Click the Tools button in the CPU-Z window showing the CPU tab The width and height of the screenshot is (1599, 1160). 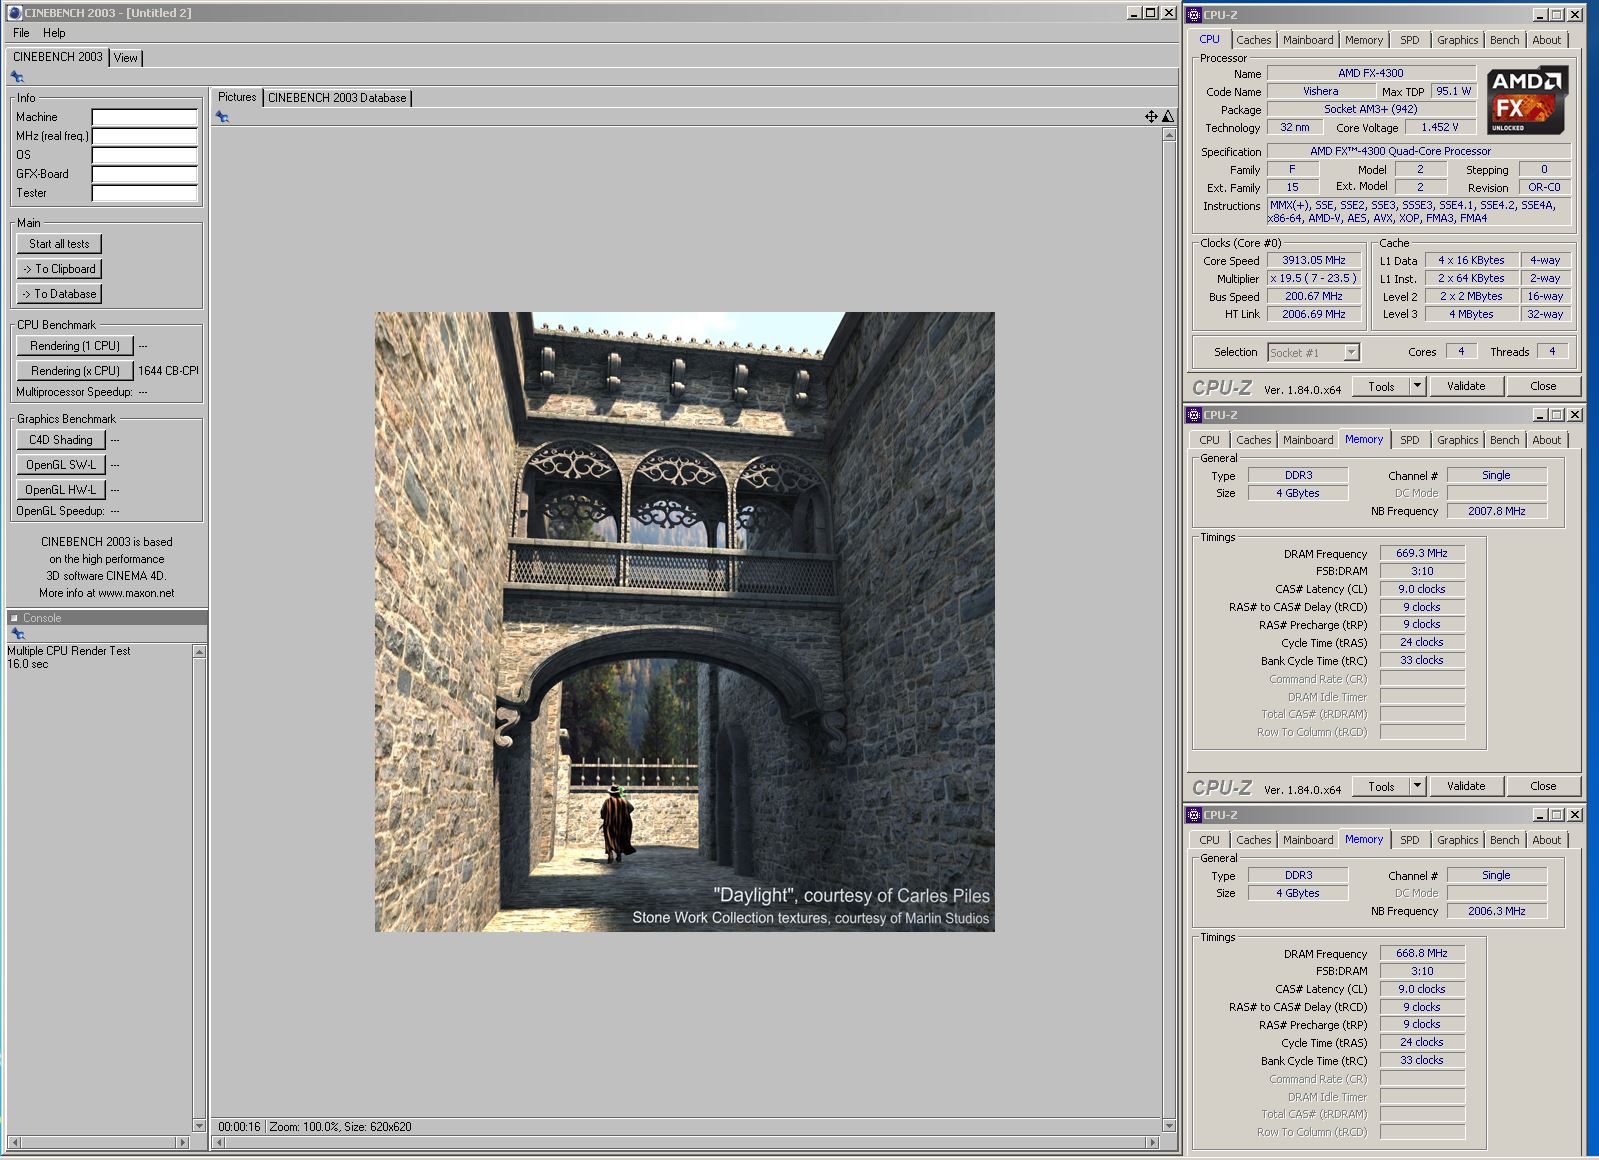coord(1381,386)
